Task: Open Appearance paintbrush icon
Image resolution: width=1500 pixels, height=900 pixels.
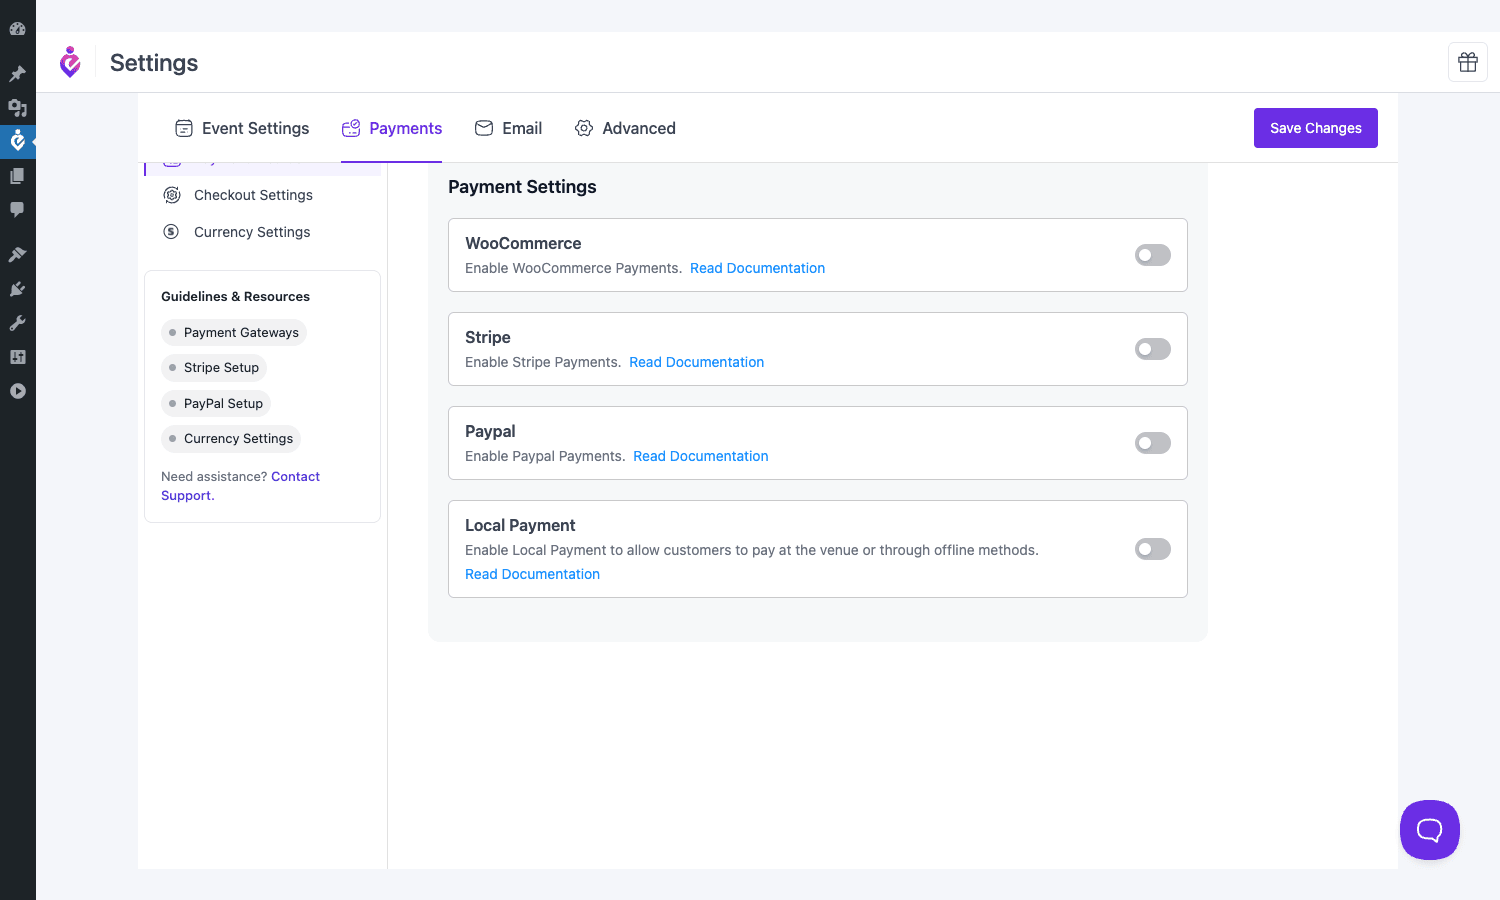Action: 17,255
